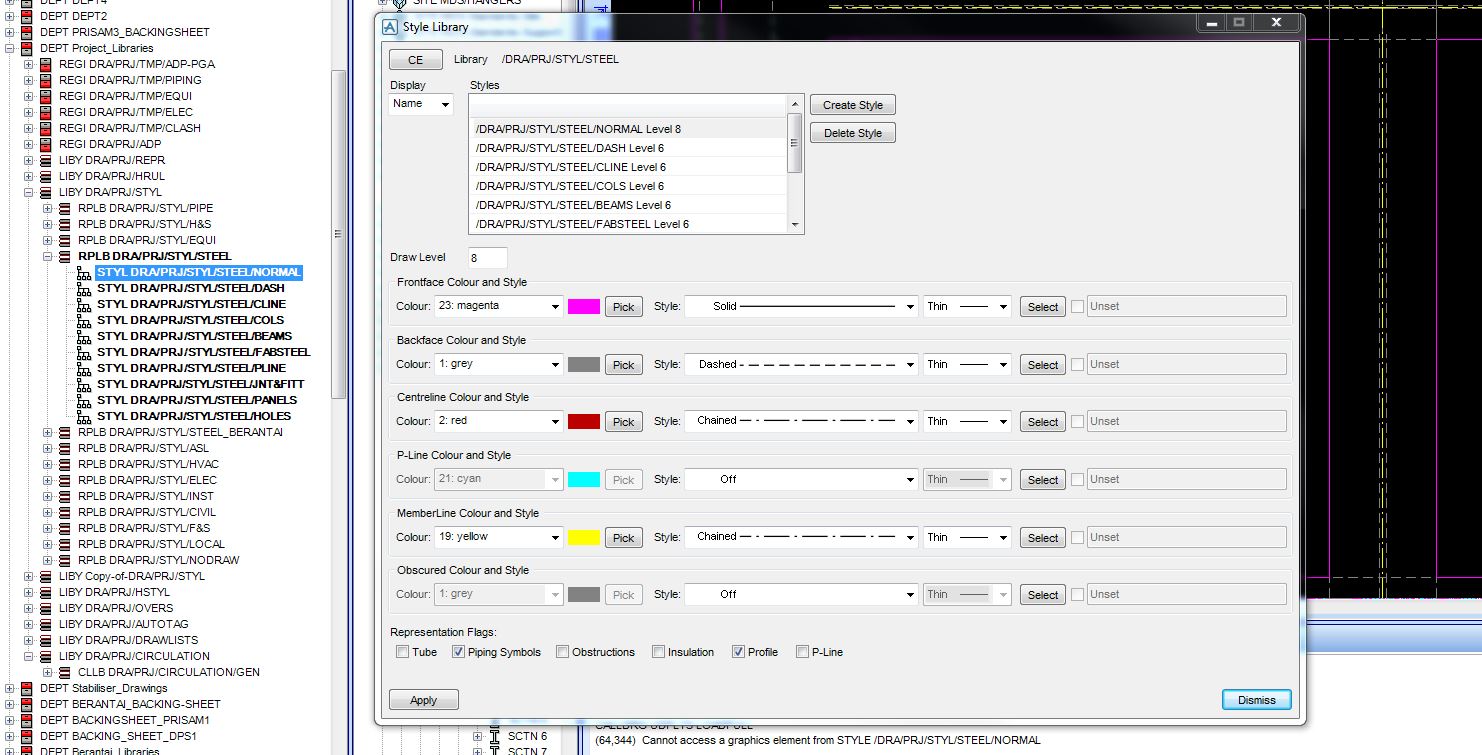
Task: Click the icon for LIBY DRA/PRJ/AUTOTAG
Action: pyautogui.click(x=45, y=624)
